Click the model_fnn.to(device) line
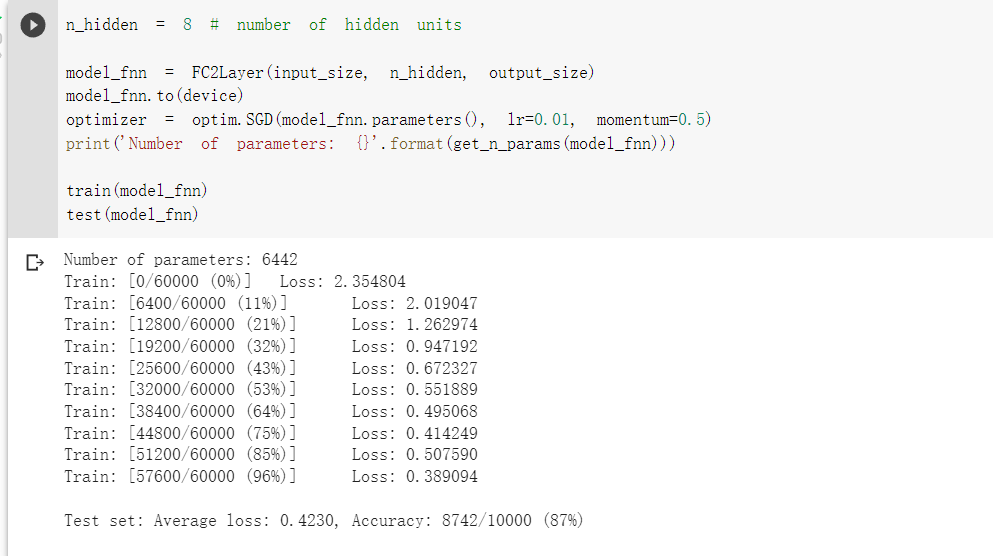Image resolution: width=993 pixels, height=556 pixels. 155,96
